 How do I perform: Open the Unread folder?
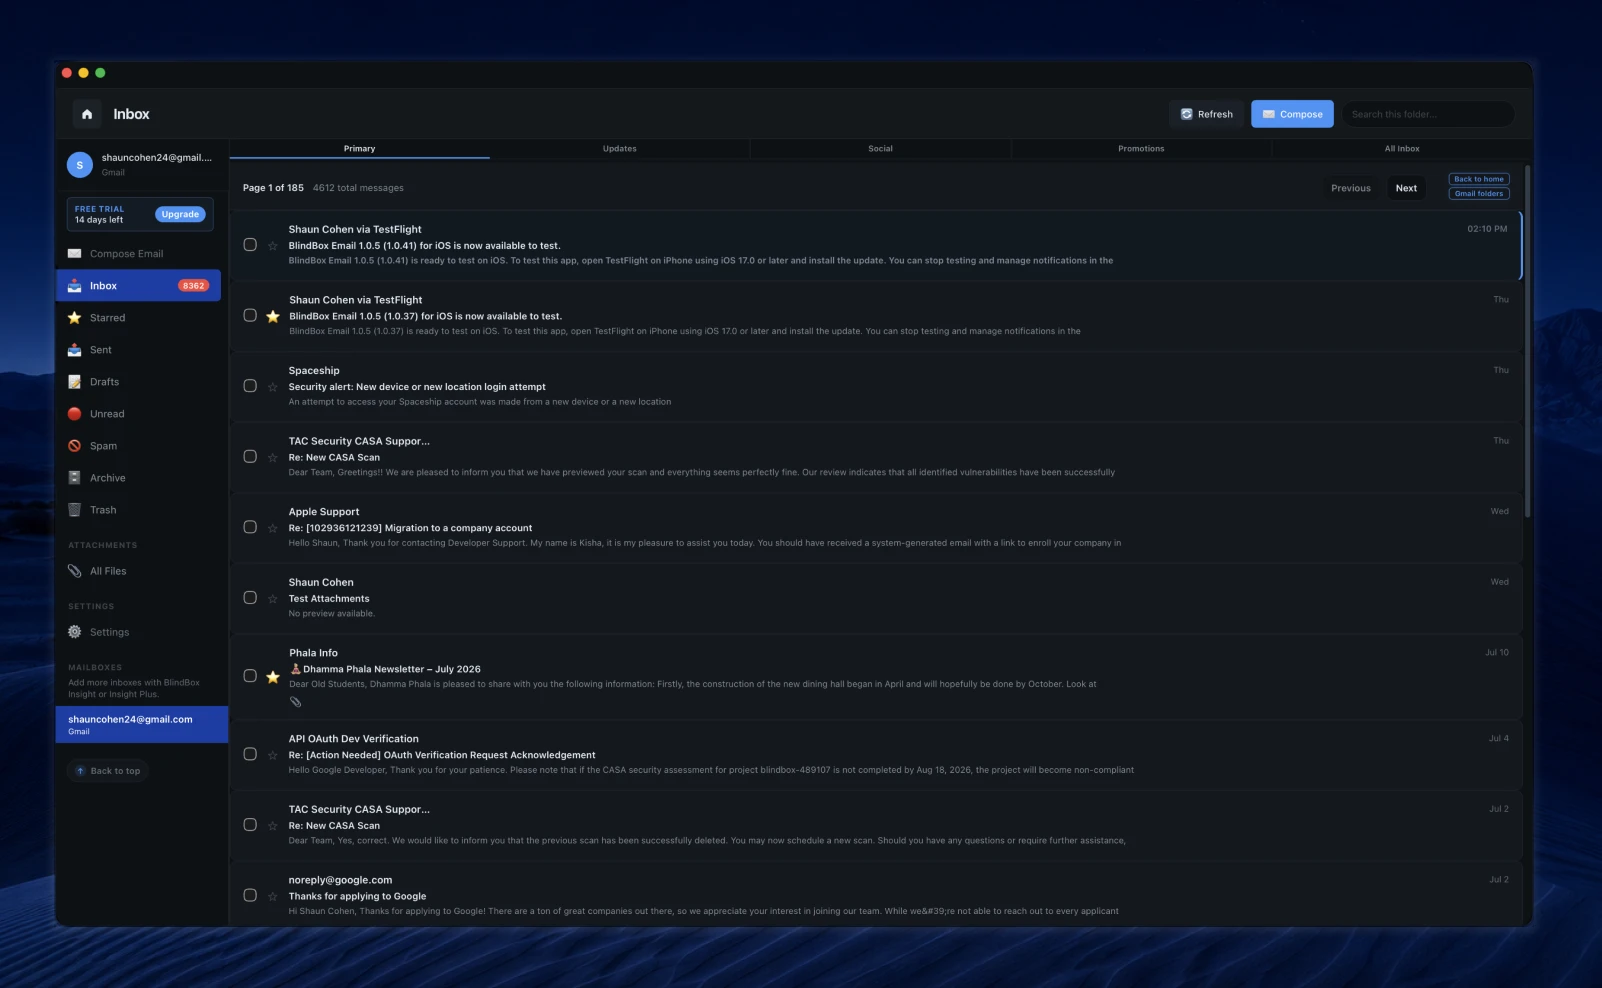[138, 414]
